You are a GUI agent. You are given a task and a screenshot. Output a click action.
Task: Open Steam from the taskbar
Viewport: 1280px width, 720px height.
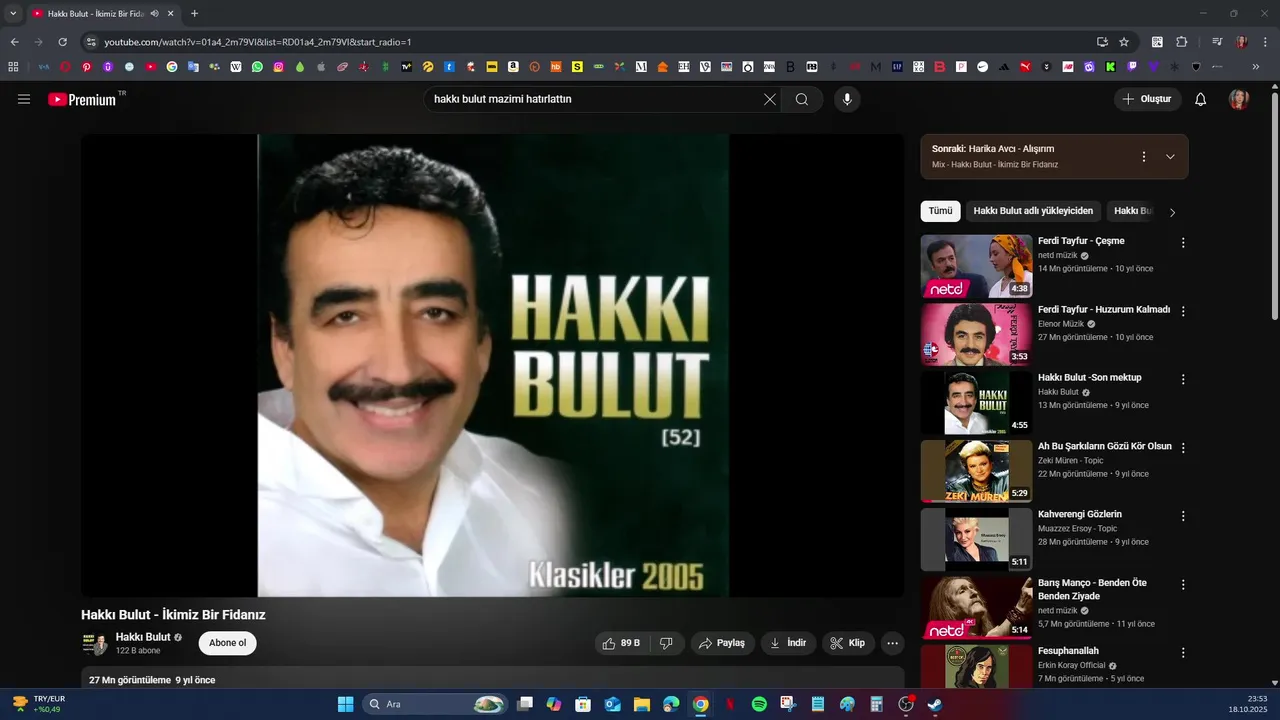(934, 704)
